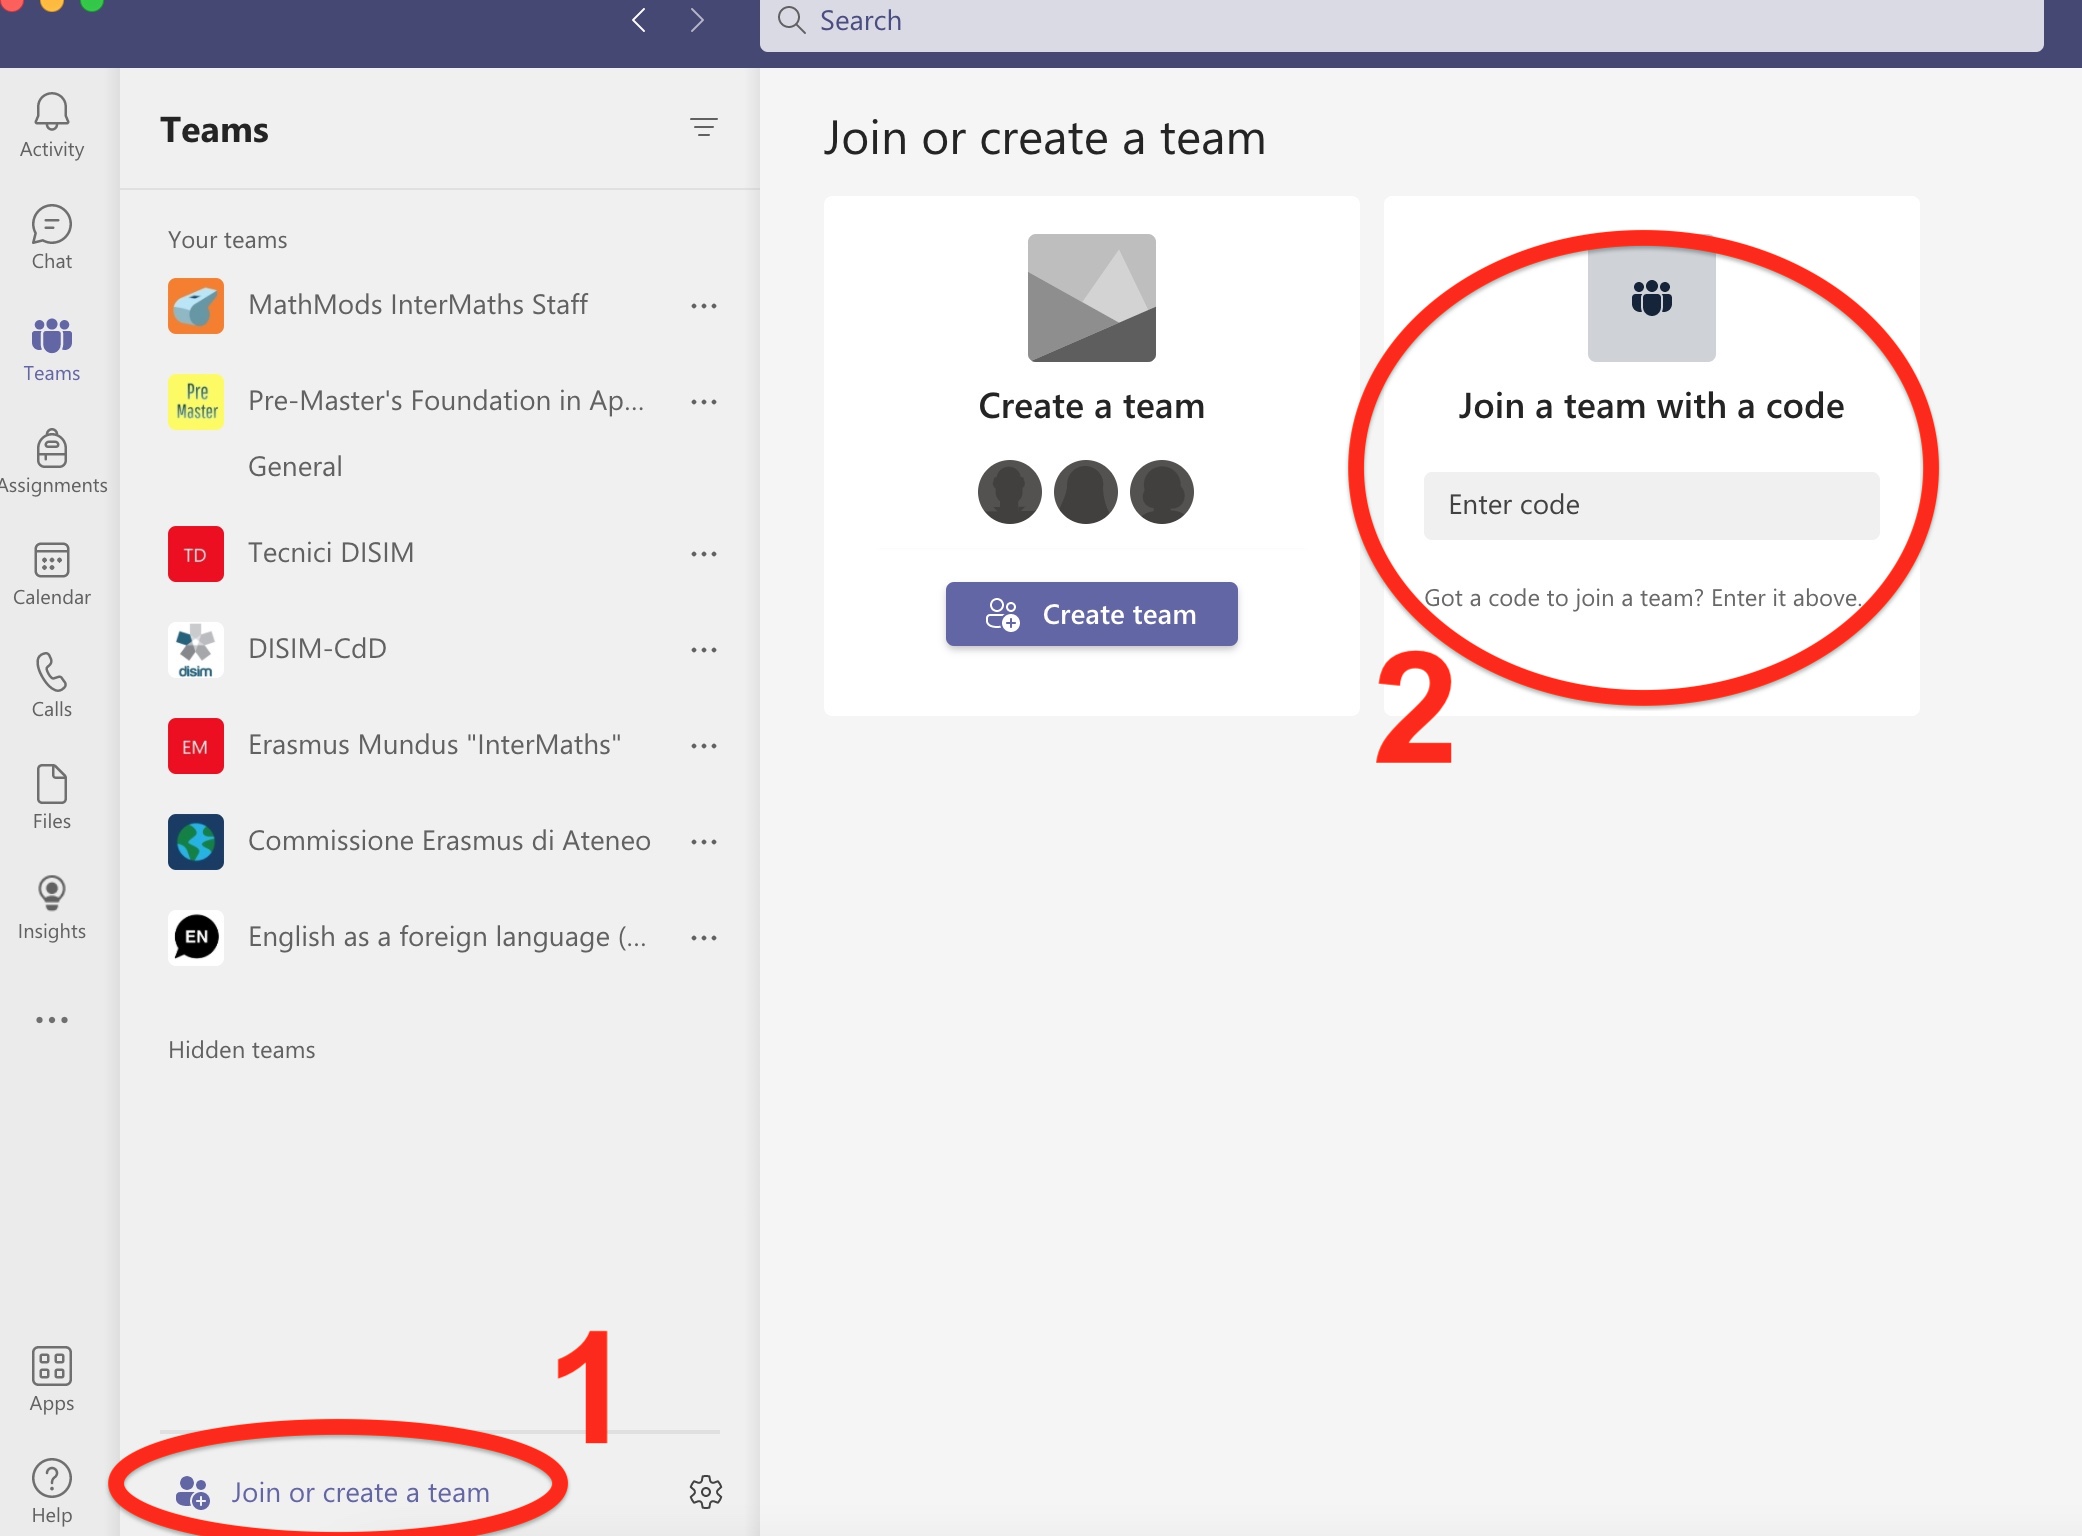Select Erasmus Mundus "InterMaths" team name
This screenshot has height=1536, width=2082.
point(435,744)
